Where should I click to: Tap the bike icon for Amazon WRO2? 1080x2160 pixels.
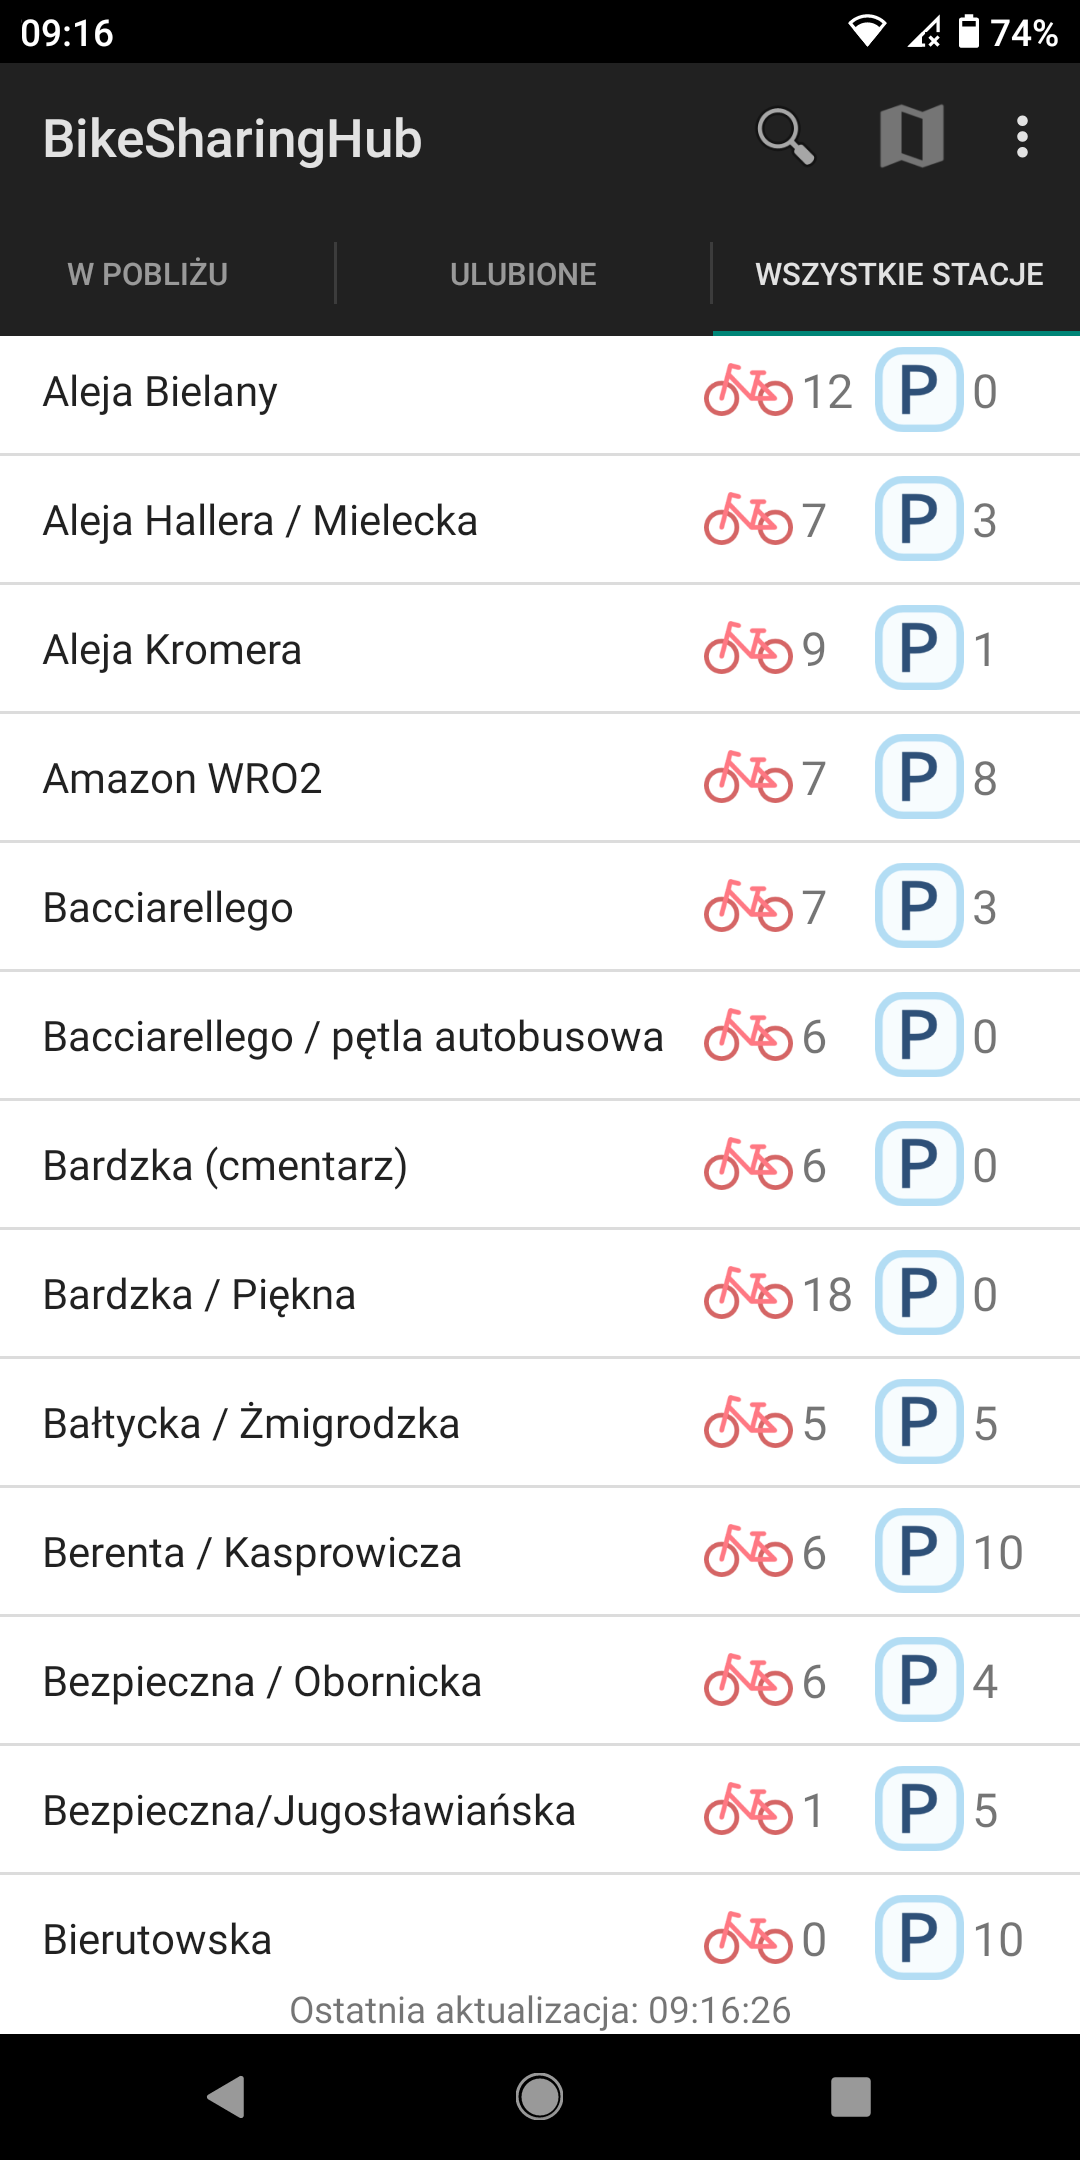(x=747, y=778)
